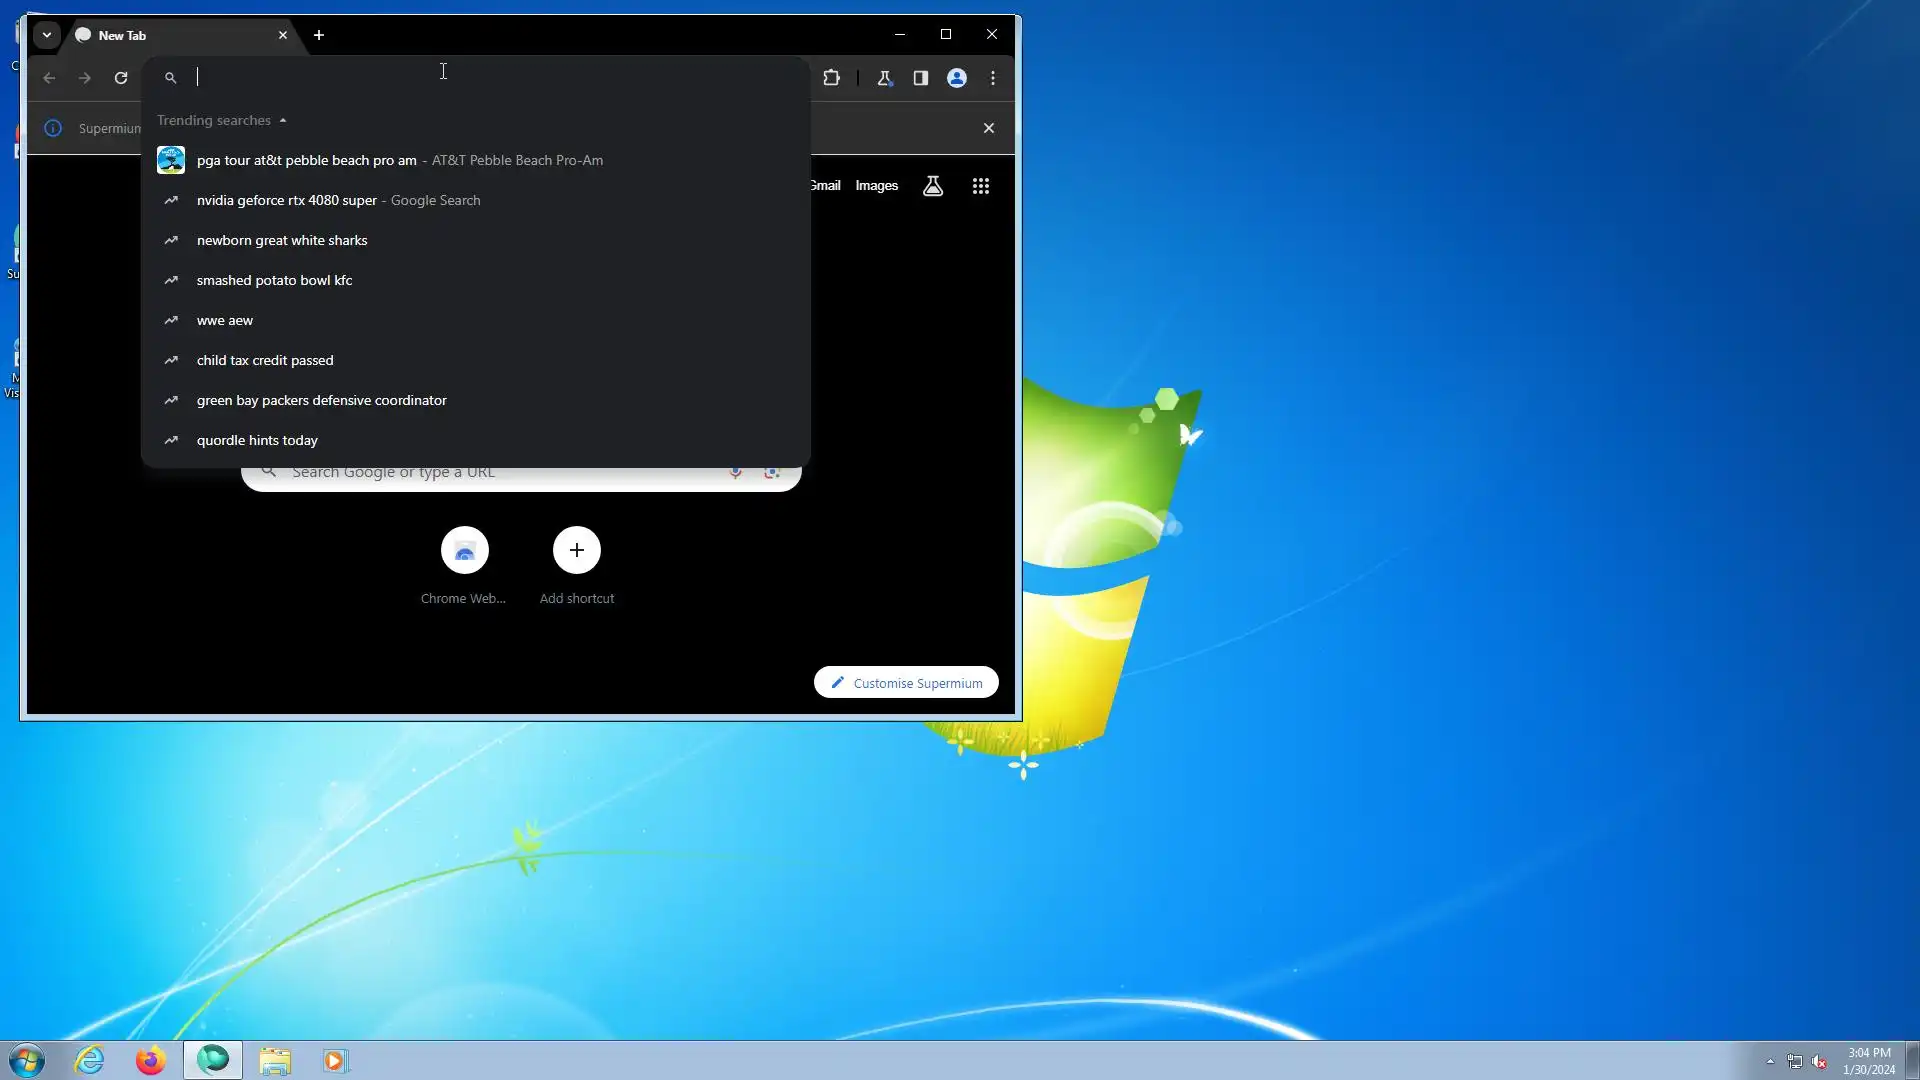Toggle the side panel icon
The image size is (1920, 1080).
pyautogui.click(x=921, y=78)
